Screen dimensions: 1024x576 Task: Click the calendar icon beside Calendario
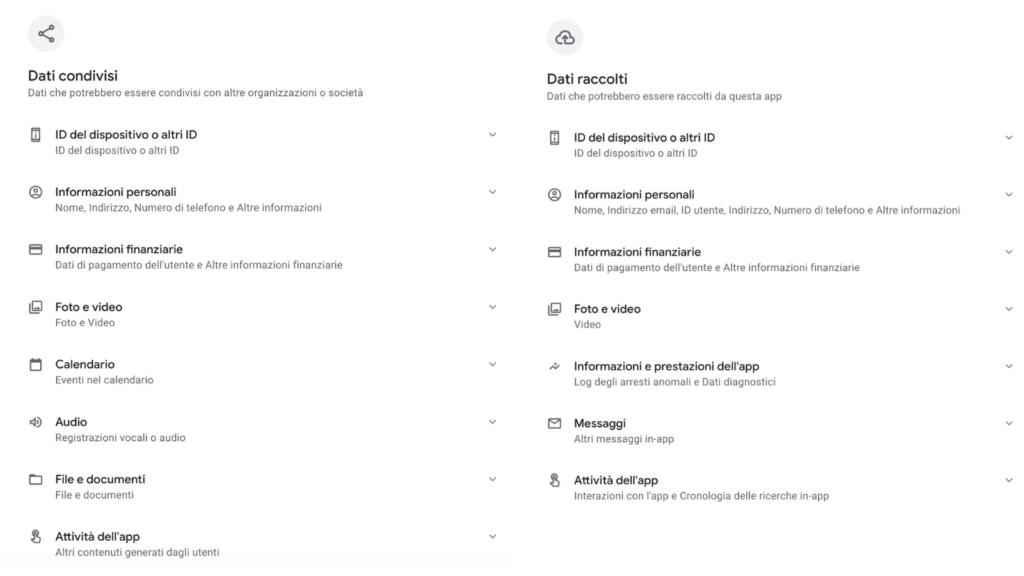tap(36, 365)
